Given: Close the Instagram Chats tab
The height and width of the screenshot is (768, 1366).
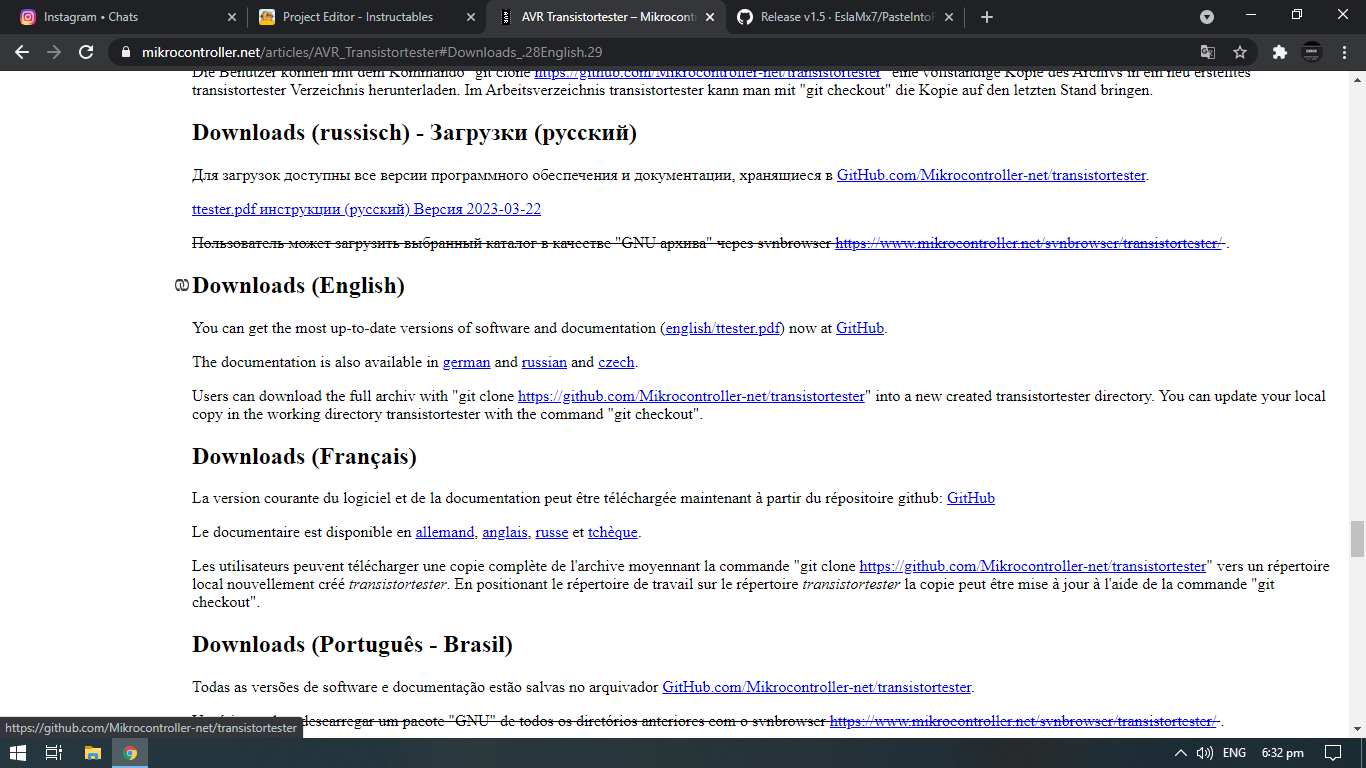Looking at the screenshot, I should [231, 17].
